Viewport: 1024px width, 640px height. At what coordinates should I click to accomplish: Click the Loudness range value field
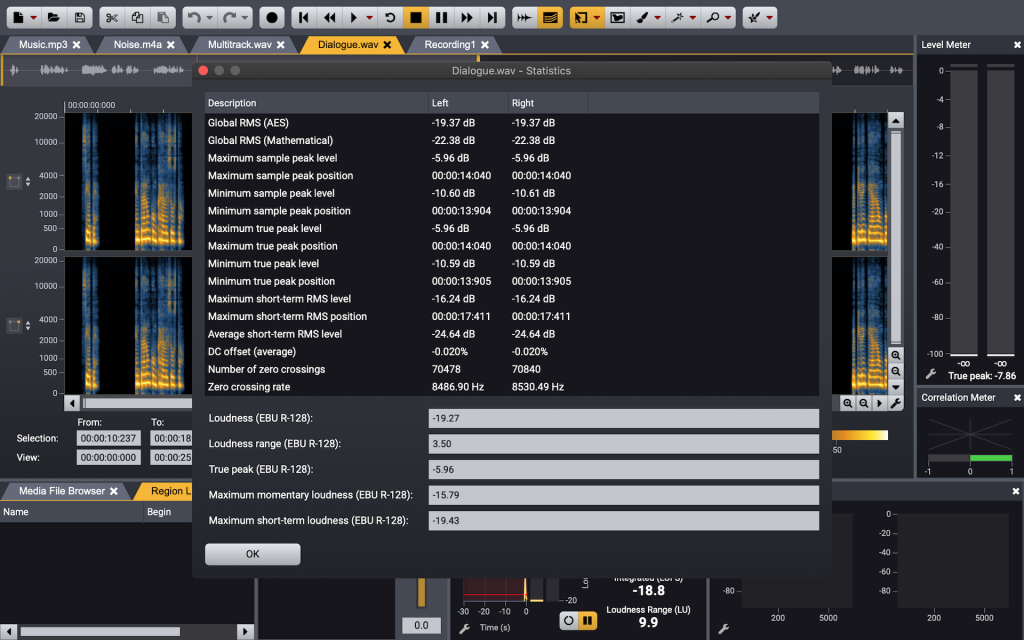(x=623, y=444)
